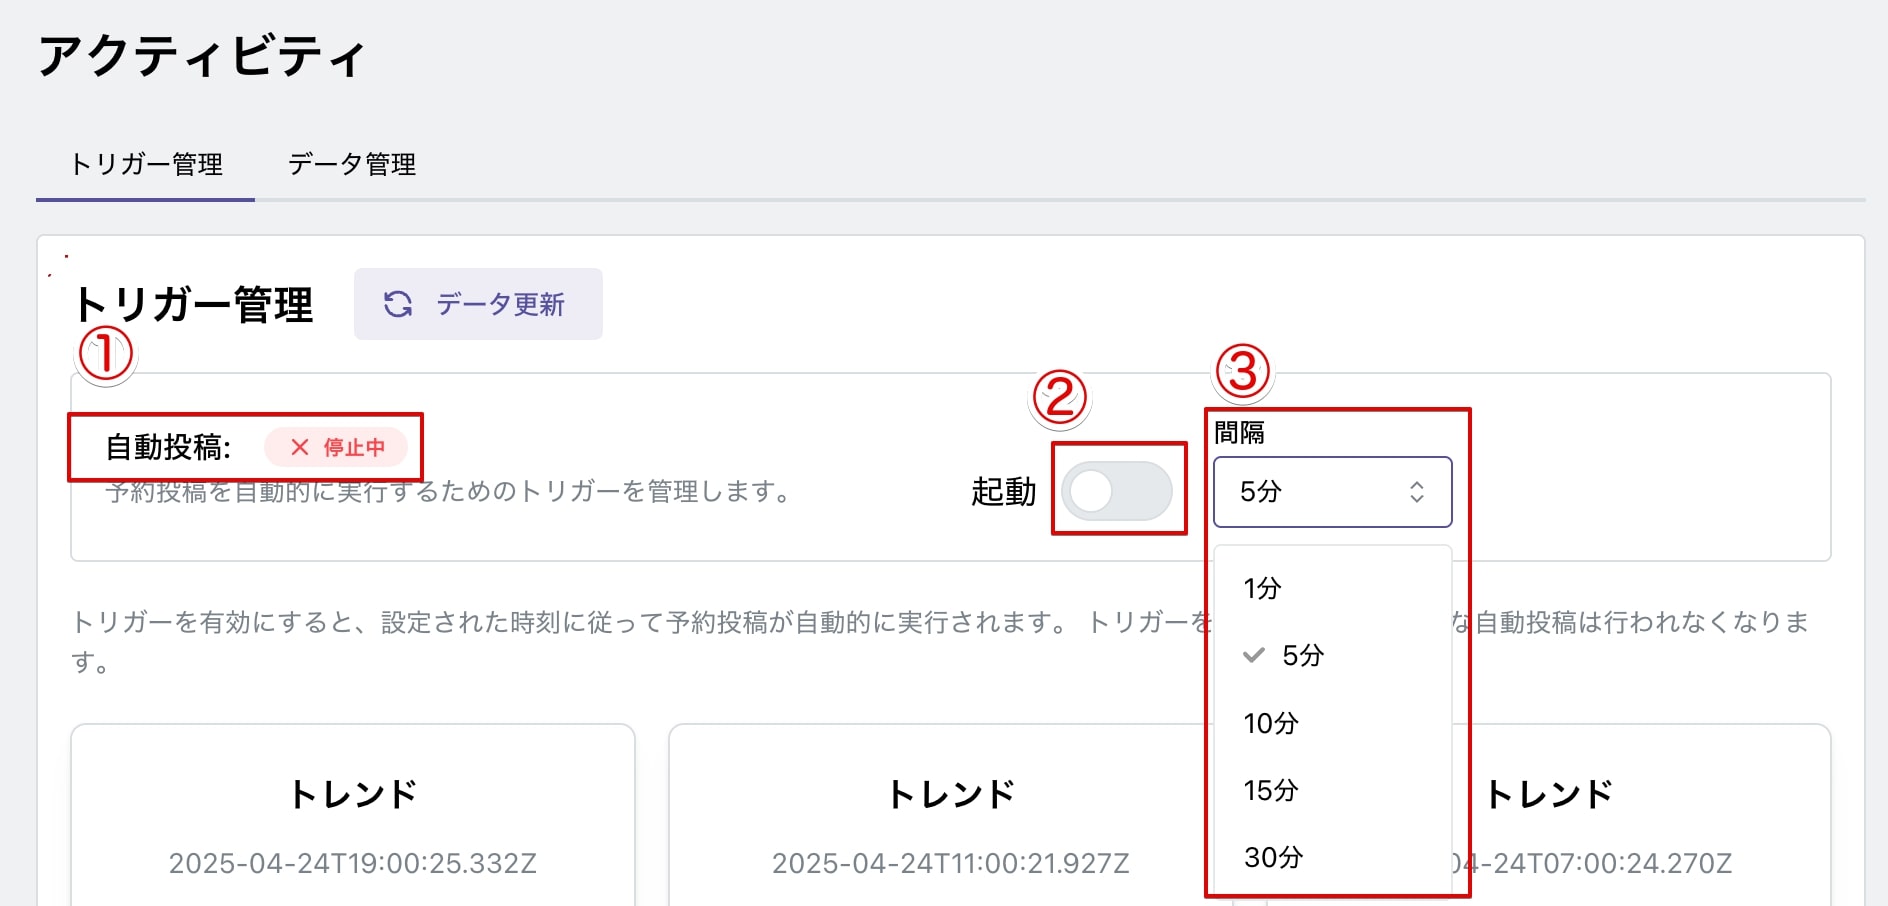Click the データ更新 refresh button
This screenshot has height=906, width=1888.
(478, 304)
